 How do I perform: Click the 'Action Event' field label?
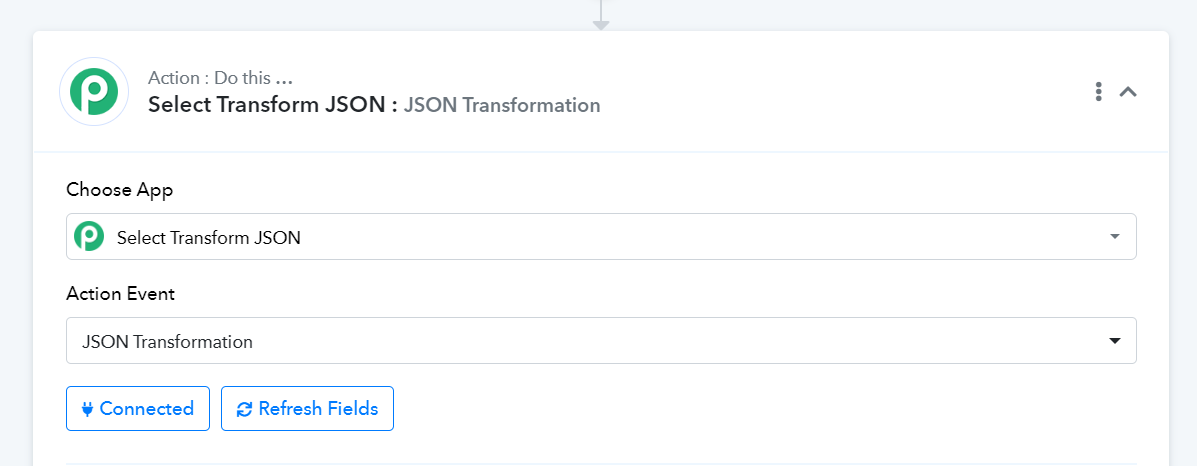(x=121, y=293)
